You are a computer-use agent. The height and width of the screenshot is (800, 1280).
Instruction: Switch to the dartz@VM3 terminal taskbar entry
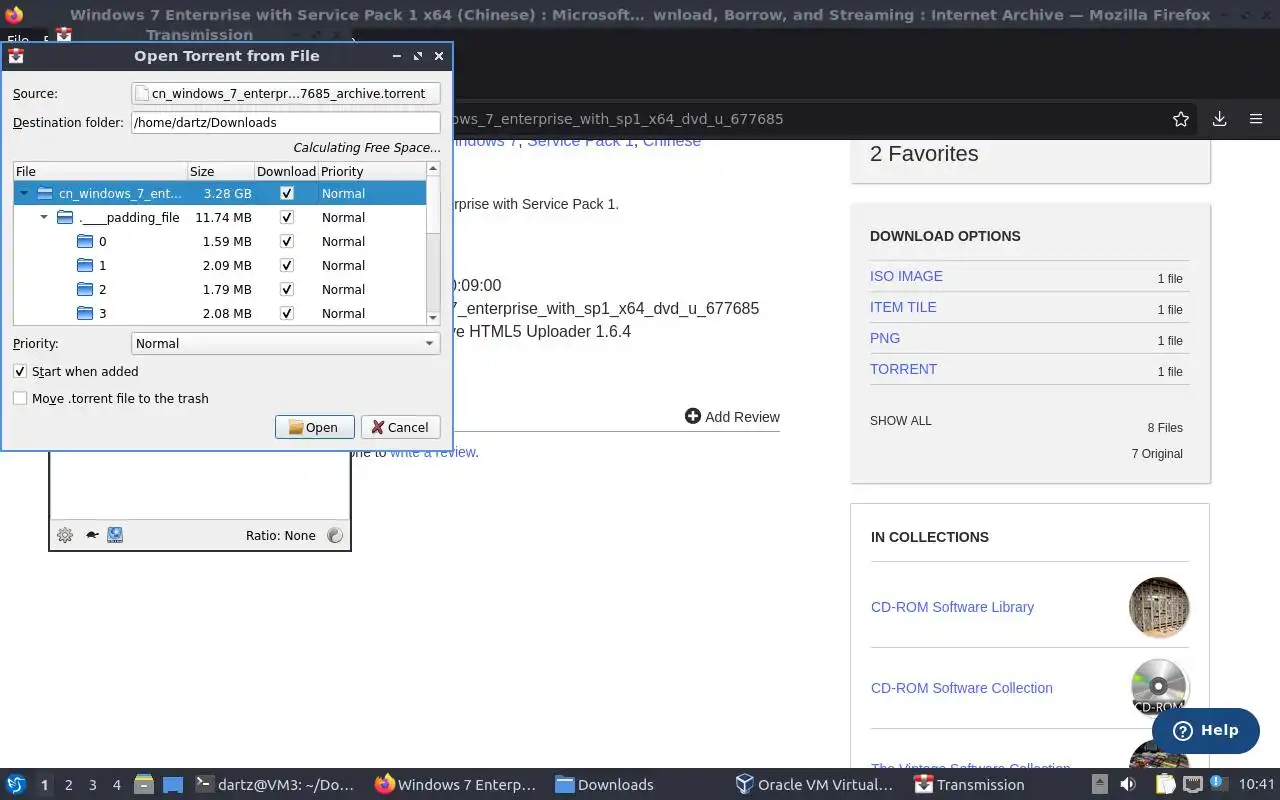click(275, 784)
